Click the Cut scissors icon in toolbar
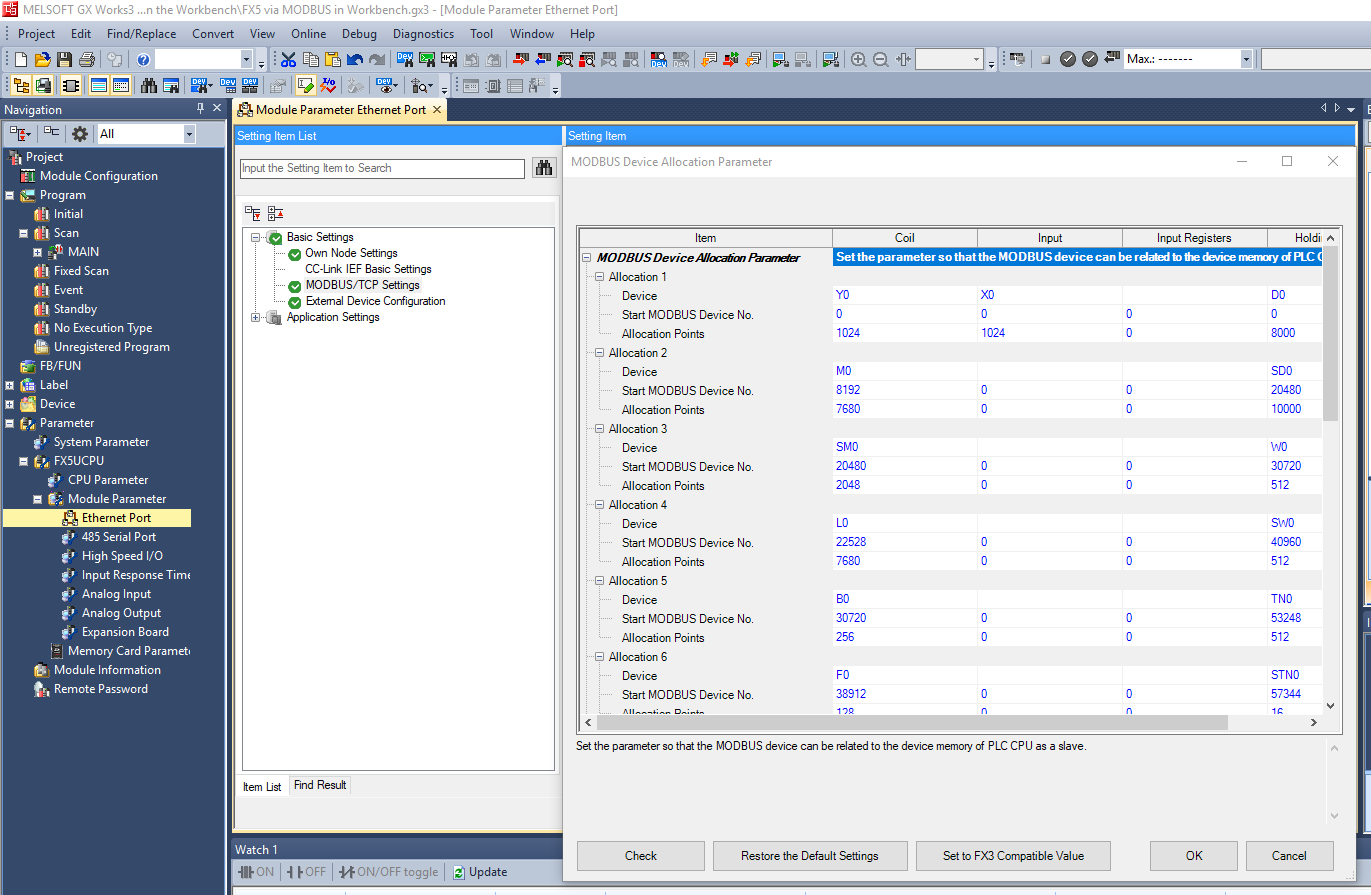This screenshot has height=895, width=1371. (x=288, y=60)
